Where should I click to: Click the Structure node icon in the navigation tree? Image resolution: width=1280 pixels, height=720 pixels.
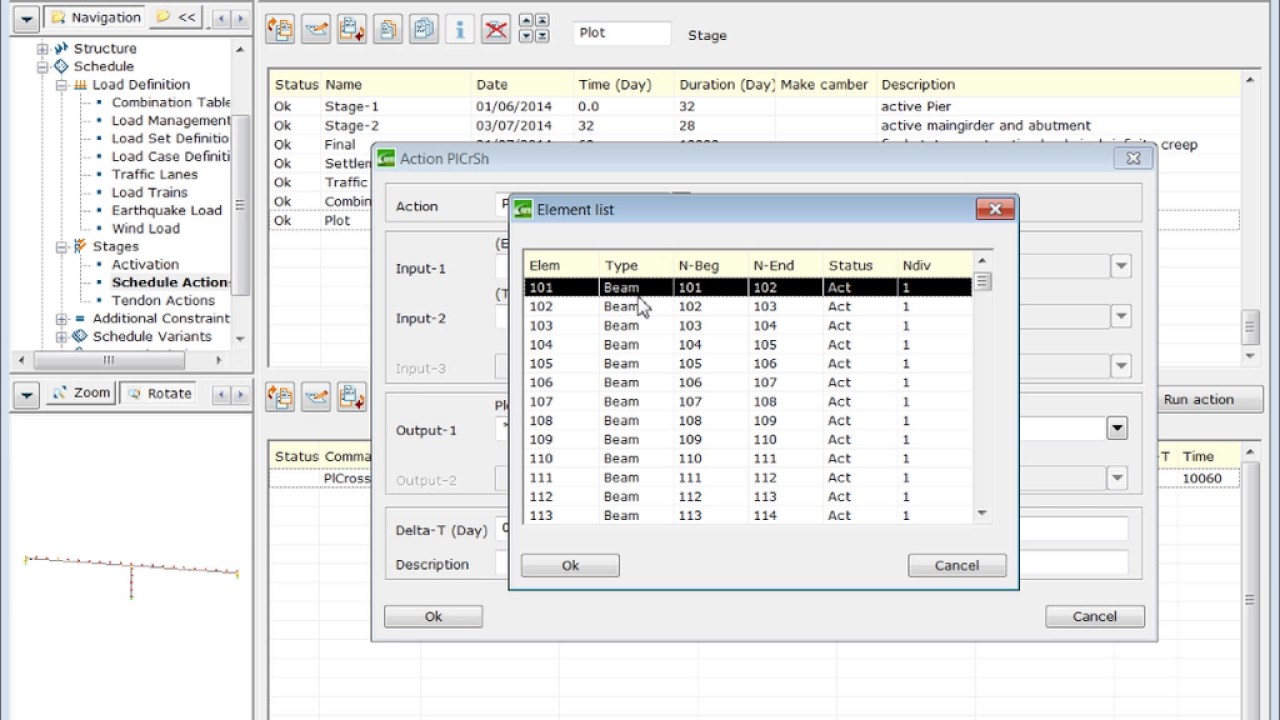pos(61,48)
